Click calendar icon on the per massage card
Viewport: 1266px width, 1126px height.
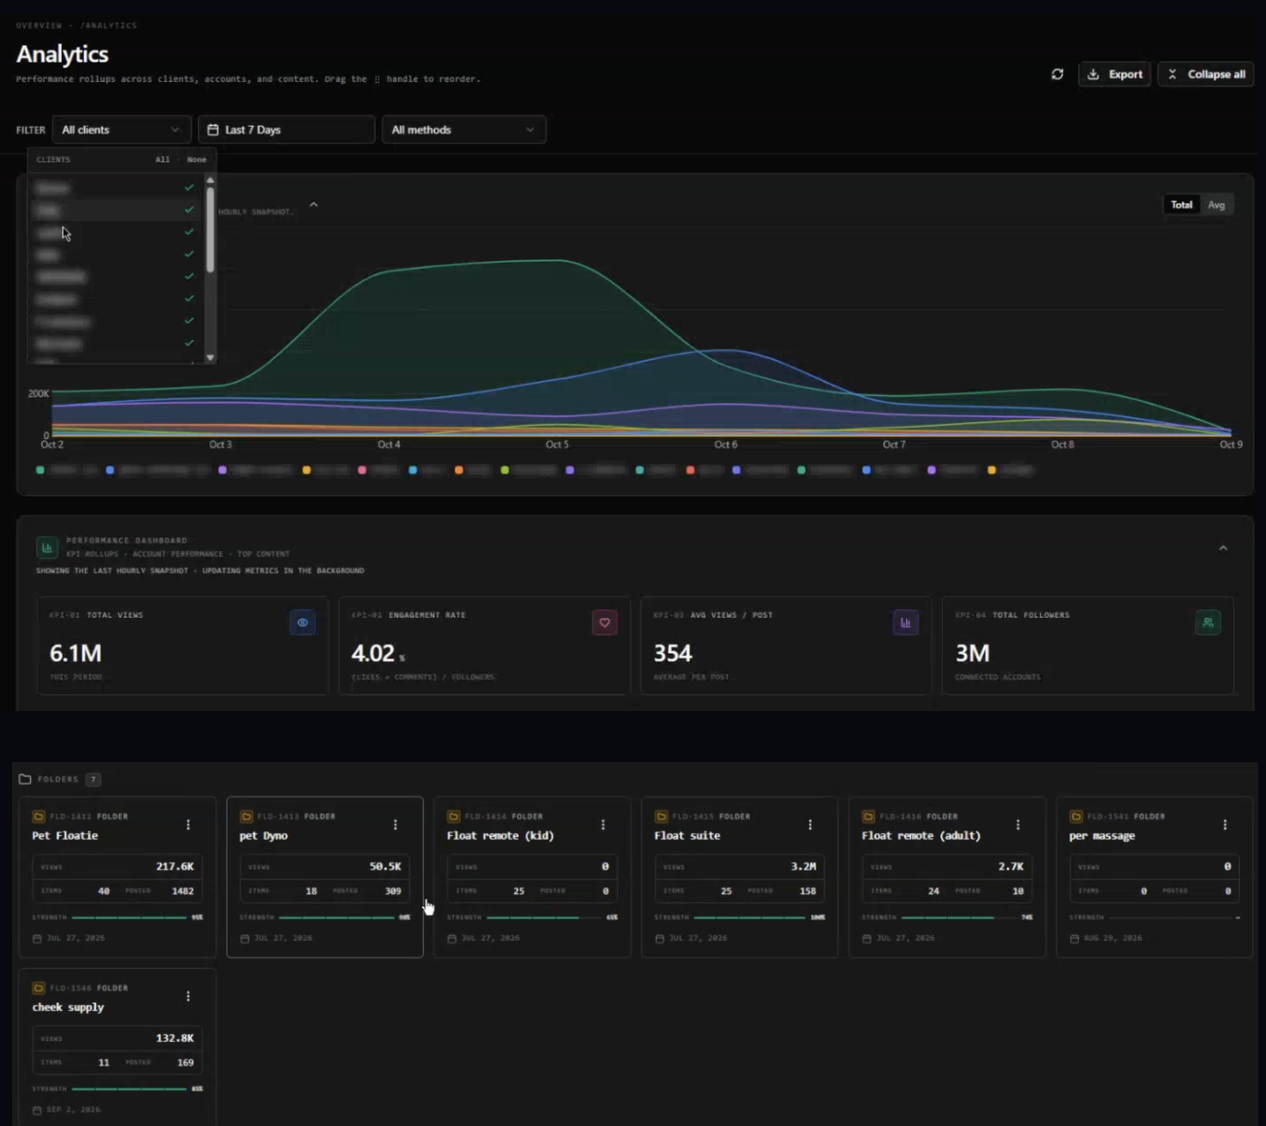[x=1075, y=938]
